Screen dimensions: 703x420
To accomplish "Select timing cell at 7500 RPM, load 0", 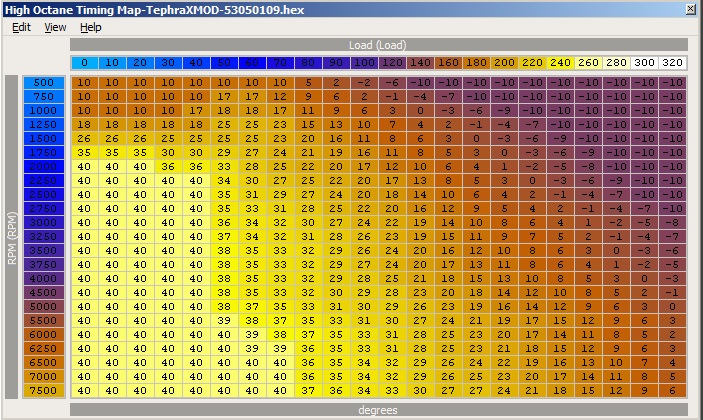I will click(x=84, y=390).
